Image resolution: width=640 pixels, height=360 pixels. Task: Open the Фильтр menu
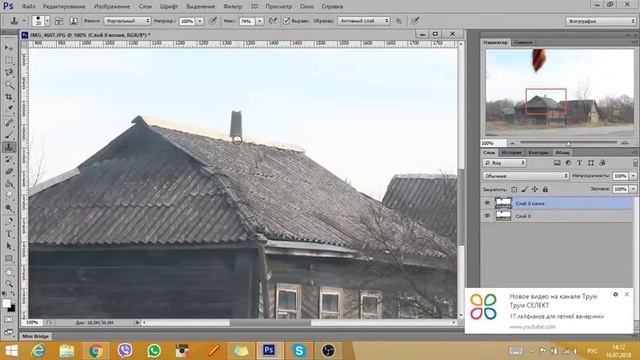(x=233, y=7)
